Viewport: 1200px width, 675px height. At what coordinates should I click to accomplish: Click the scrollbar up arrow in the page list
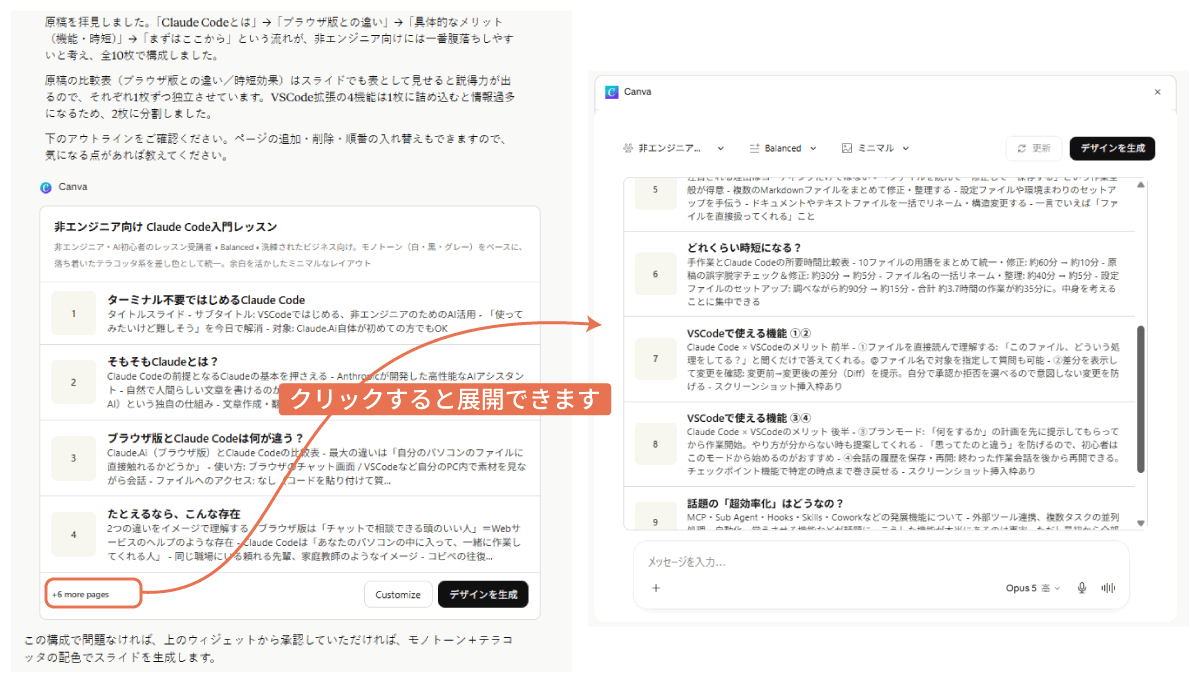(x=1141, y=185)
